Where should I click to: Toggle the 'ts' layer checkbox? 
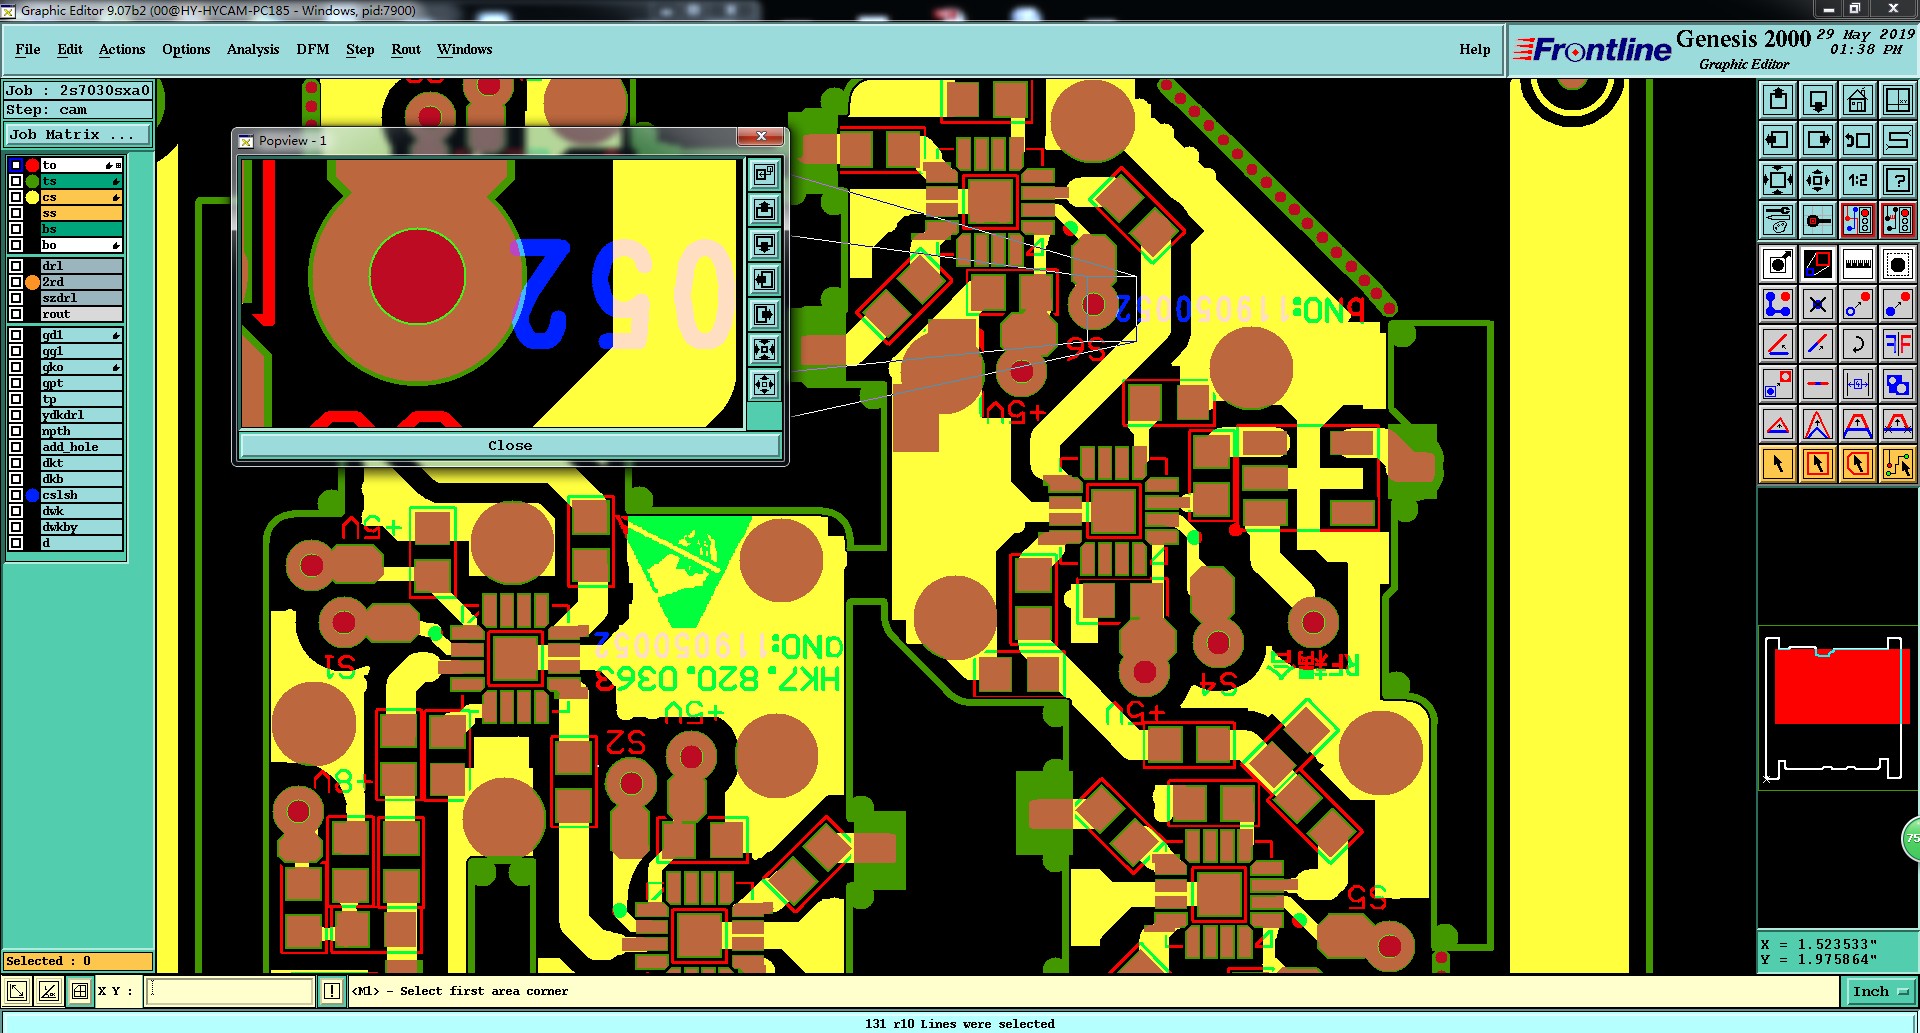point(16,181)
